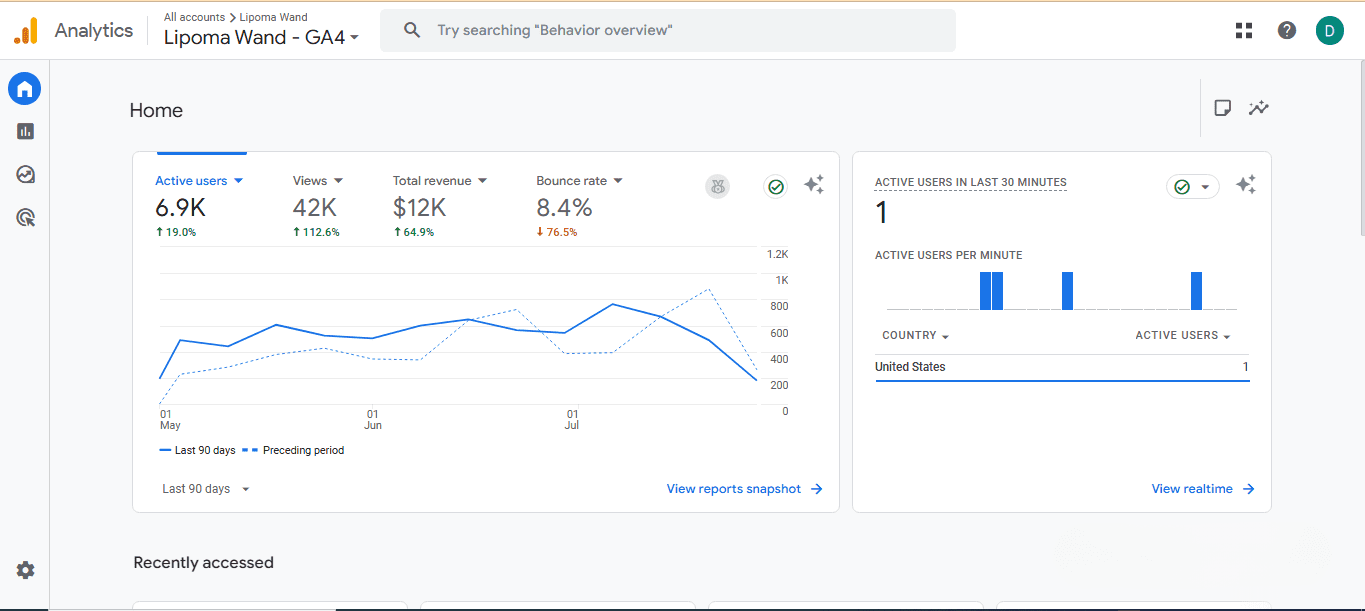1365x611 pixels.
Task: Open the Explore icon in sidebar
Action: (25, 174)
